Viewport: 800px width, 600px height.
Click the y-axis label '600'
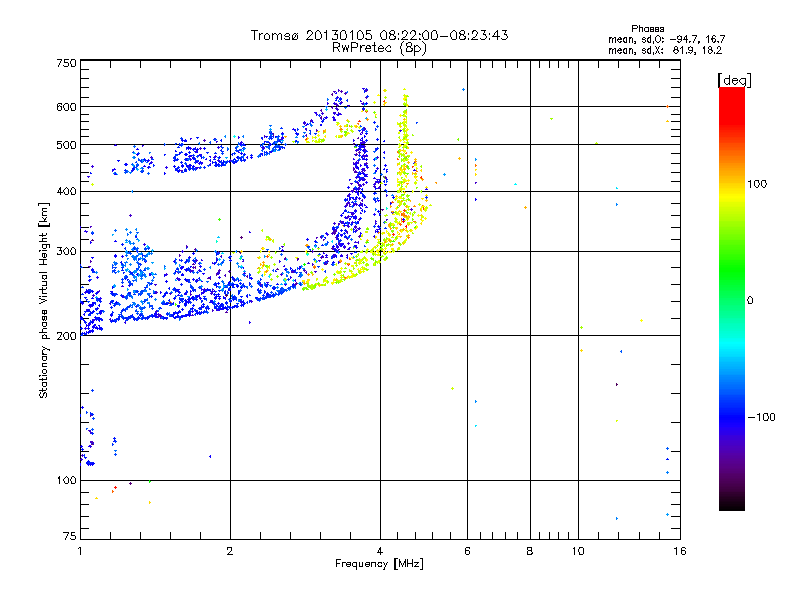[66, 107]
